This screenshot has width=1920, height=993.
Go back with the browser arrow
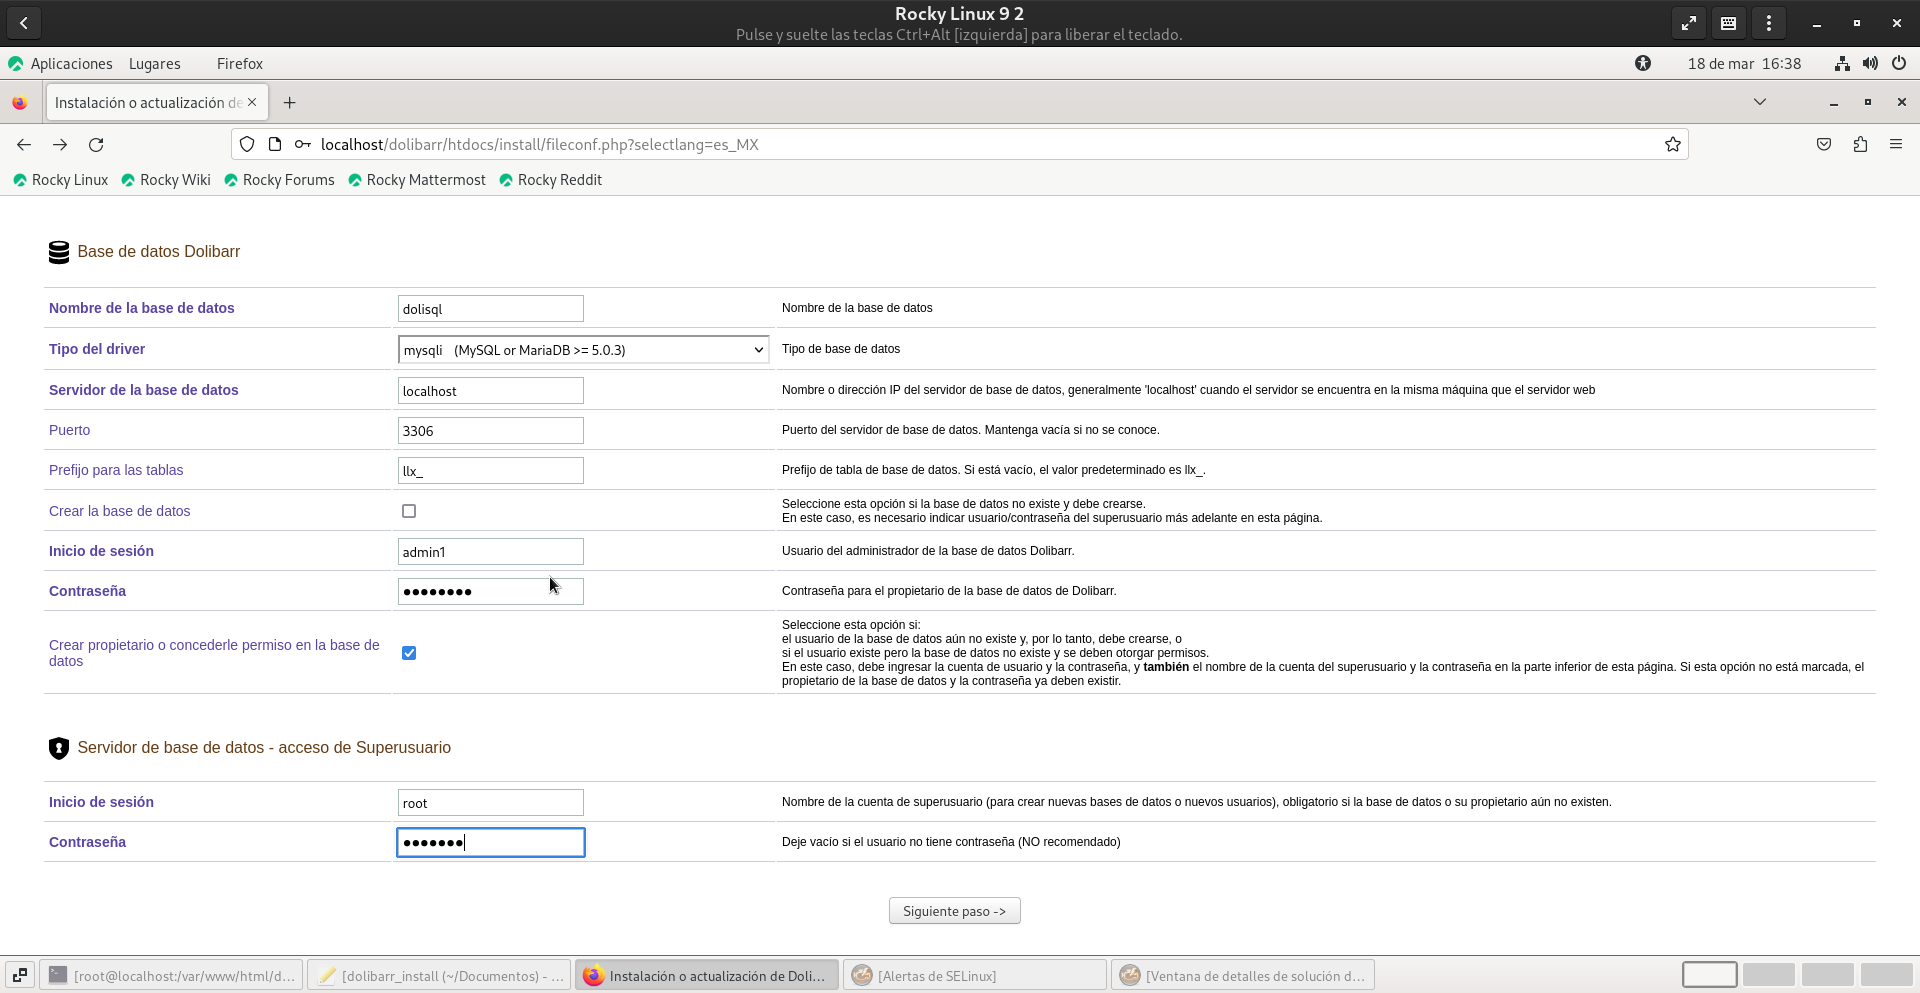(24, 145)
